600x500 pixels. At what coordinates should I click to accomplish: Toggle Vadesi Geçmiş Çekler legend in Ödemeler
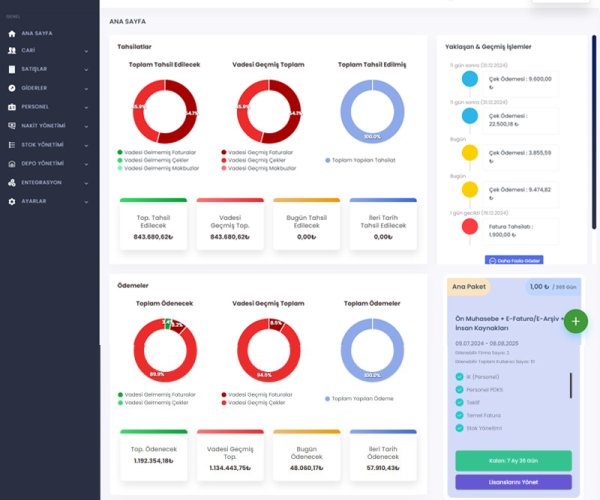[x=253, y=402]
